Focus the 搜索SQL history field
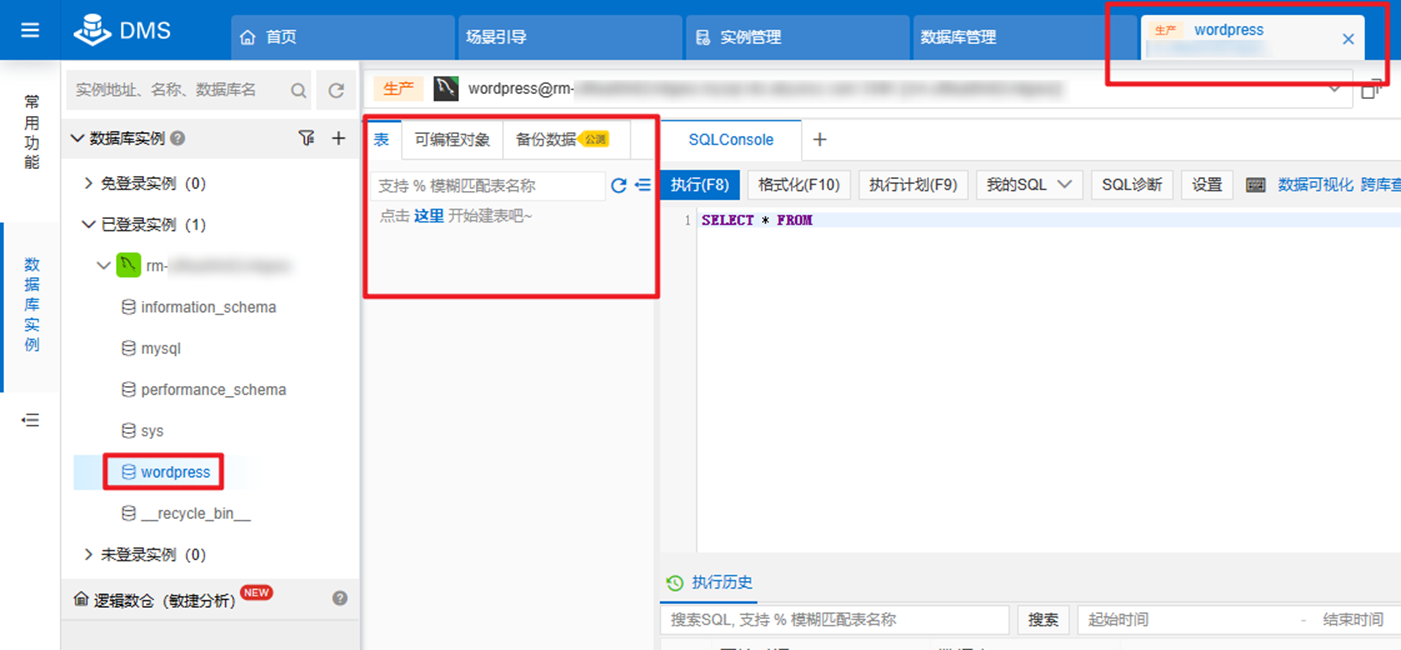 click(834, 620)
